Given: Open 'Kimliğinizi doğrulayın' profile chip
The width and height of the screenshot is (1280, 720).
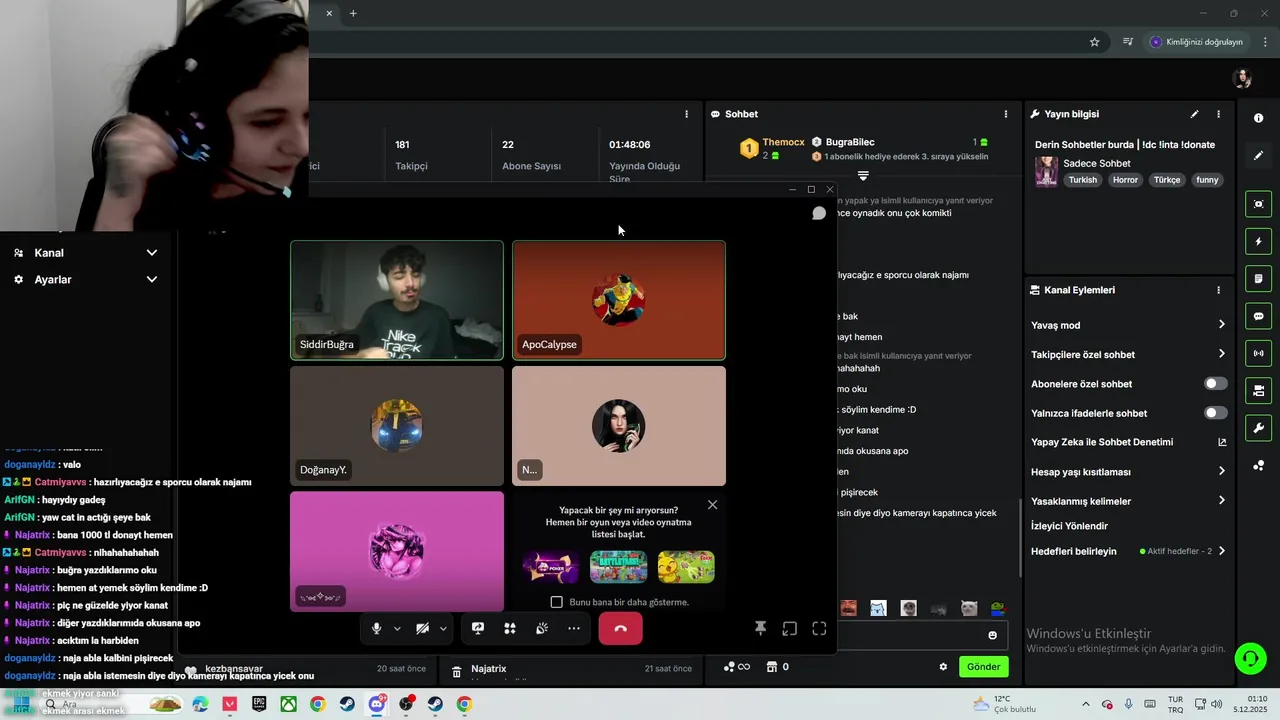Looking at the screenshot, I should pos(1196,42).
